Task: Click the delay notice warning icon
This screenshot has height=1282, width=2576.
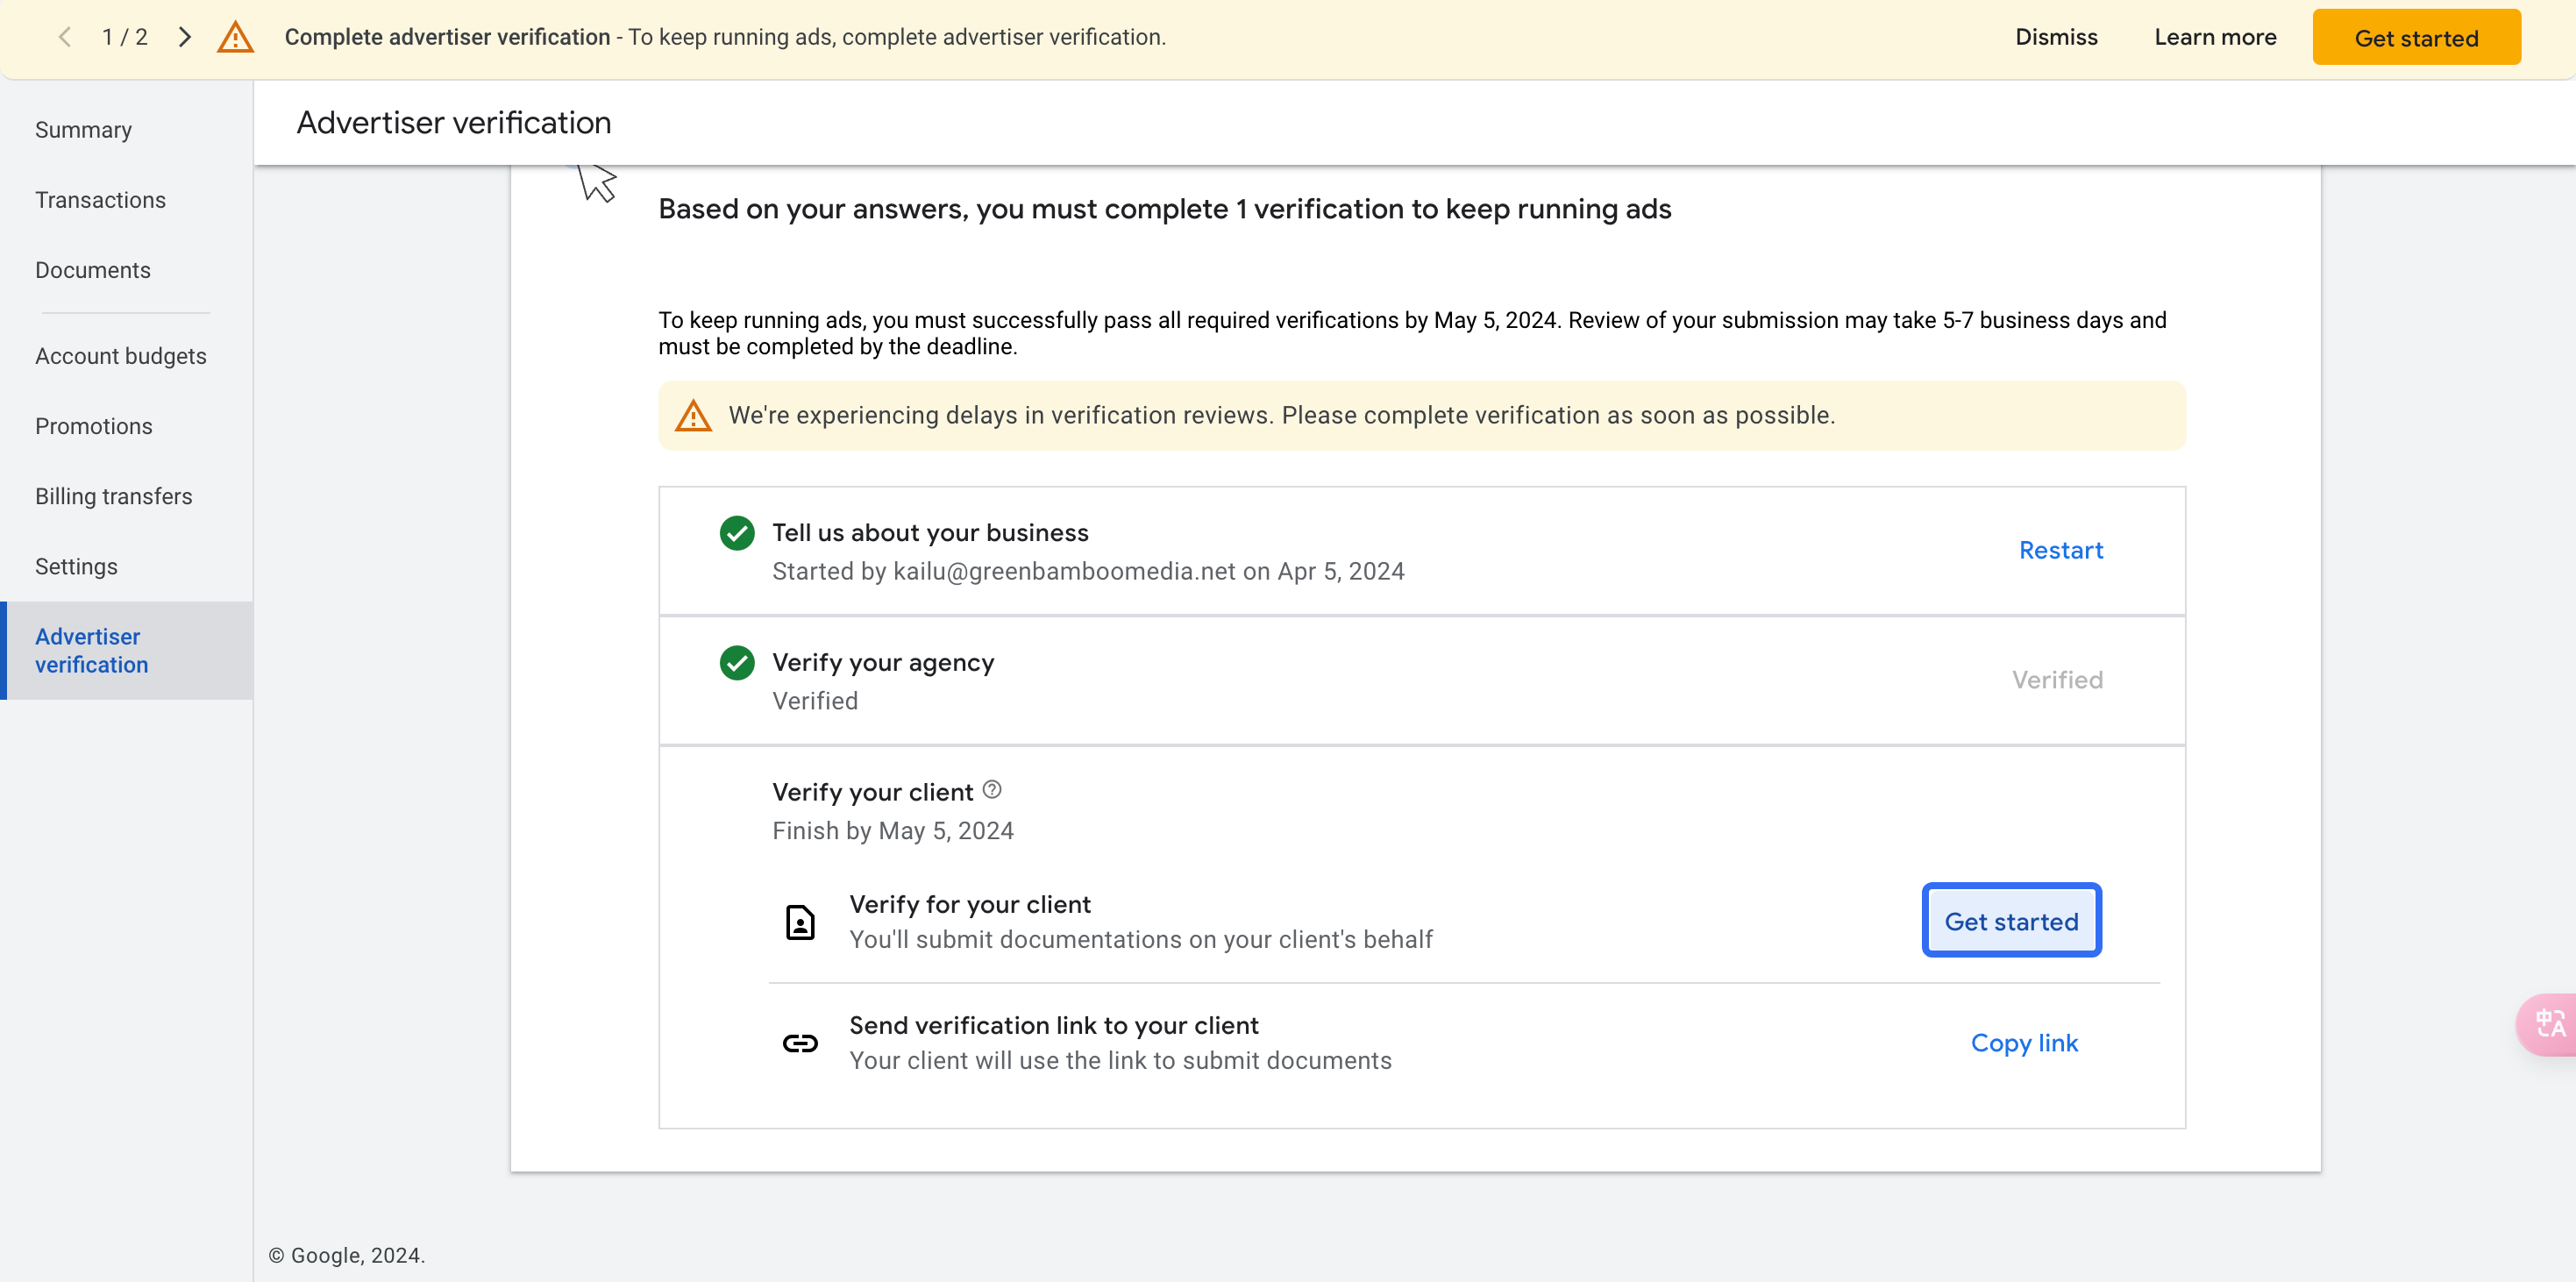Action: coord(693,415)
